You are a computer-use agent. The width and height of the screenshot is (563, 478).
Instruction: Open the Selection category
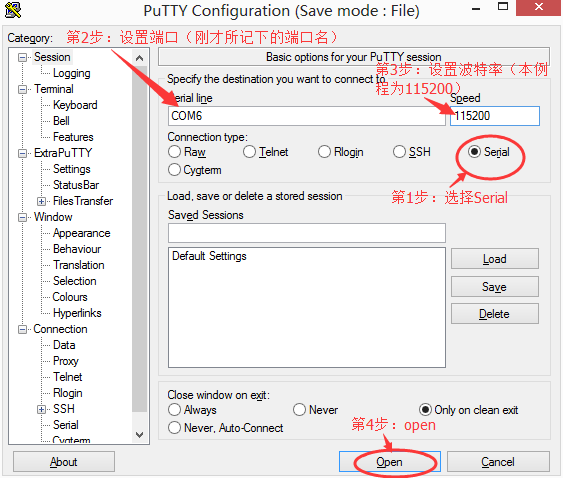click(x=74, y=281)
